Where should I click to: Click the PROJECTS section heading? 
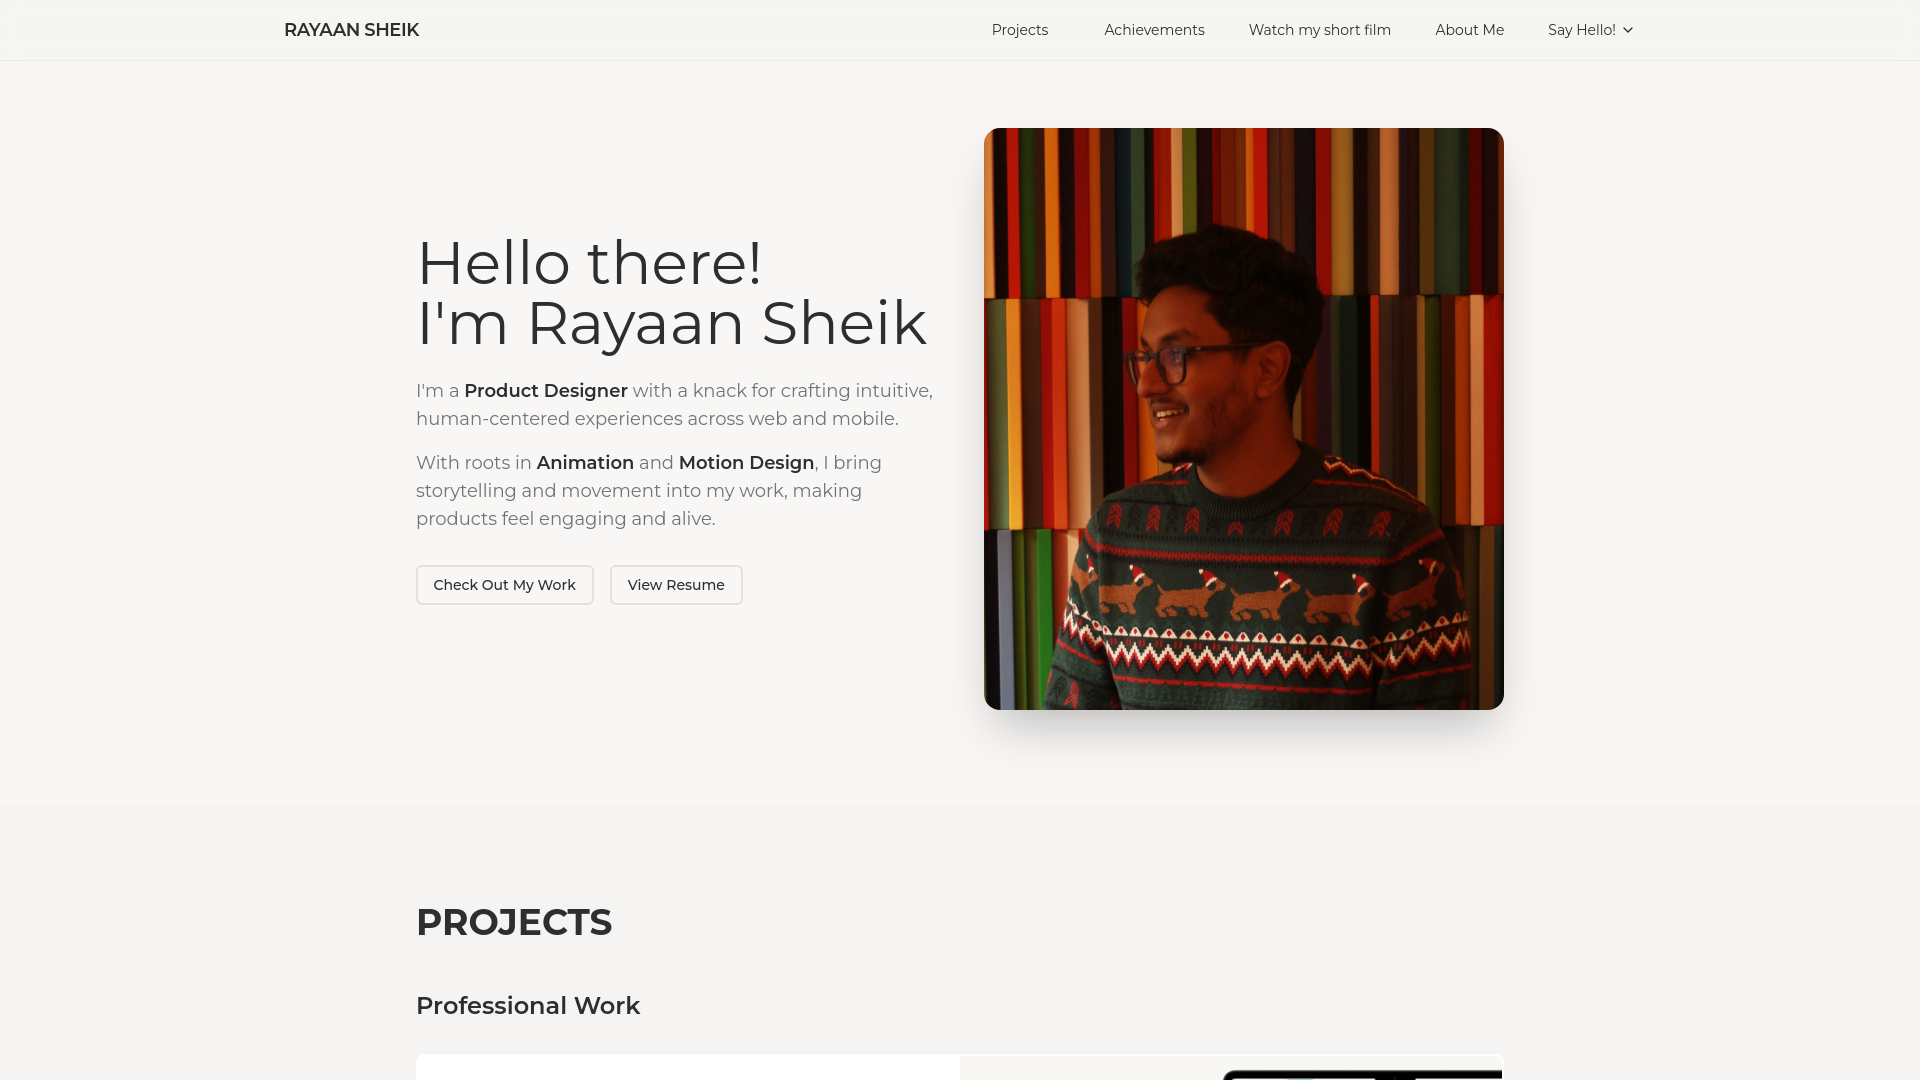pos(513,922)
